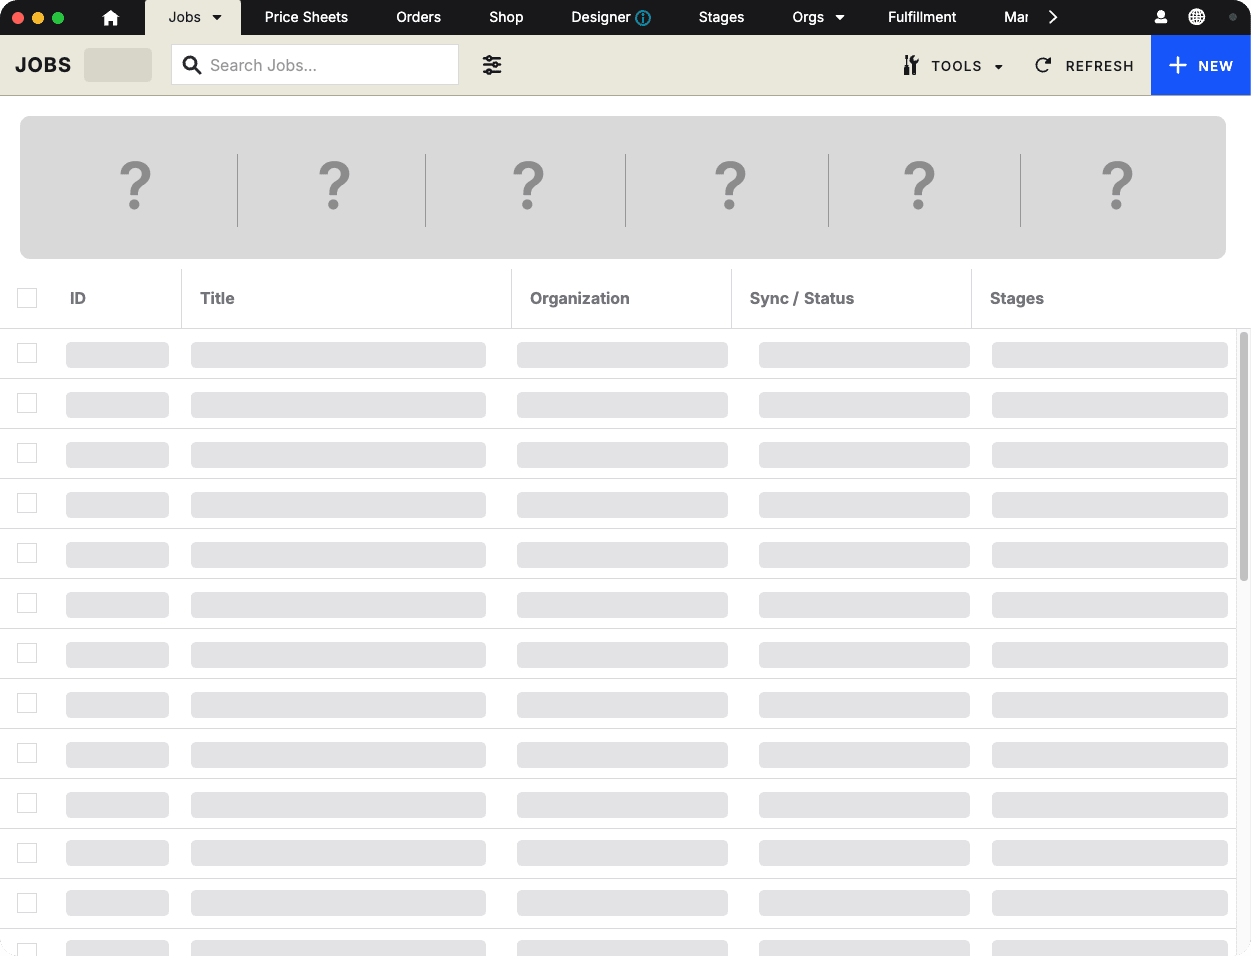Open the Stages tab

point(721,17)
